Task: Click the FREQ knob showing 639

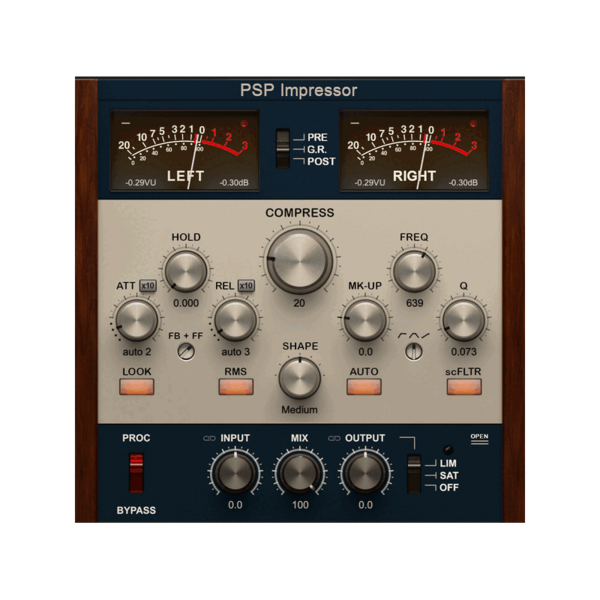Action: point(414,271)
